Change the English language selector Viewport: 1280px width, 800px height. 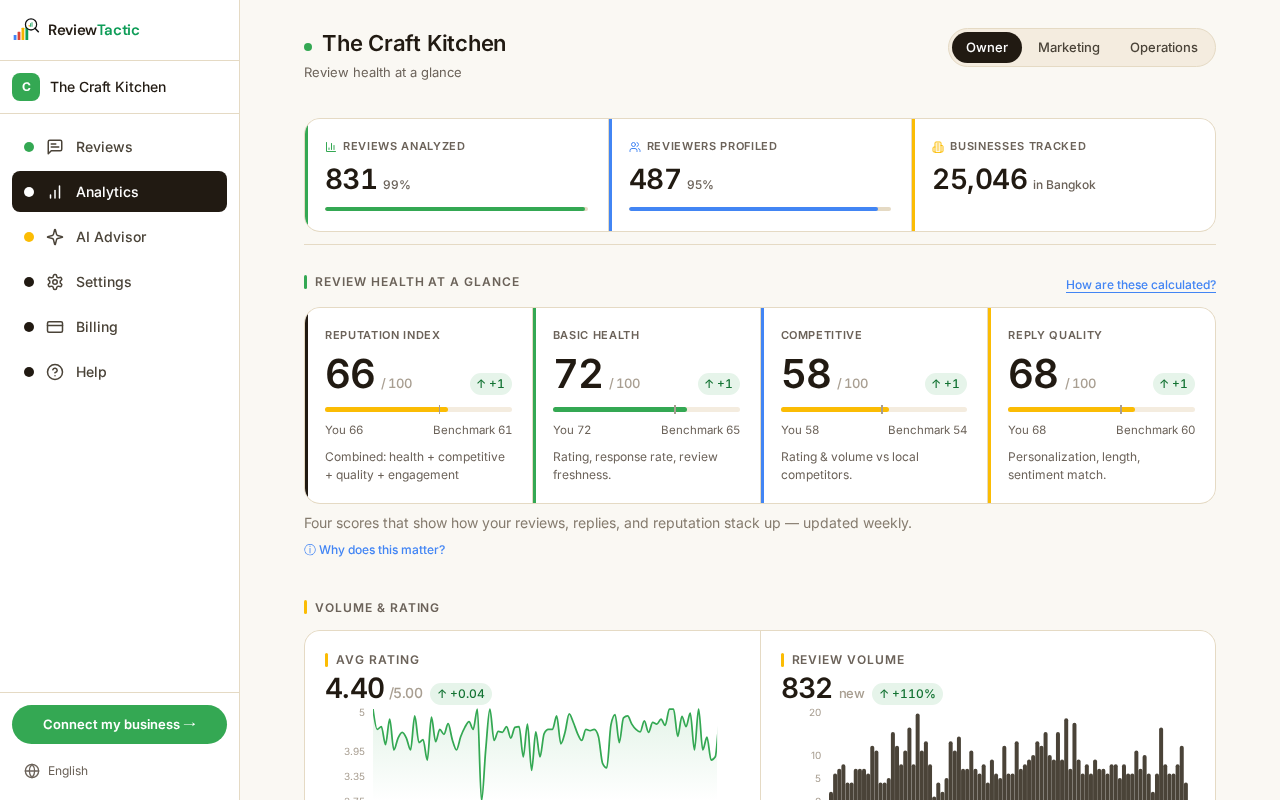[x=56, y=771]
